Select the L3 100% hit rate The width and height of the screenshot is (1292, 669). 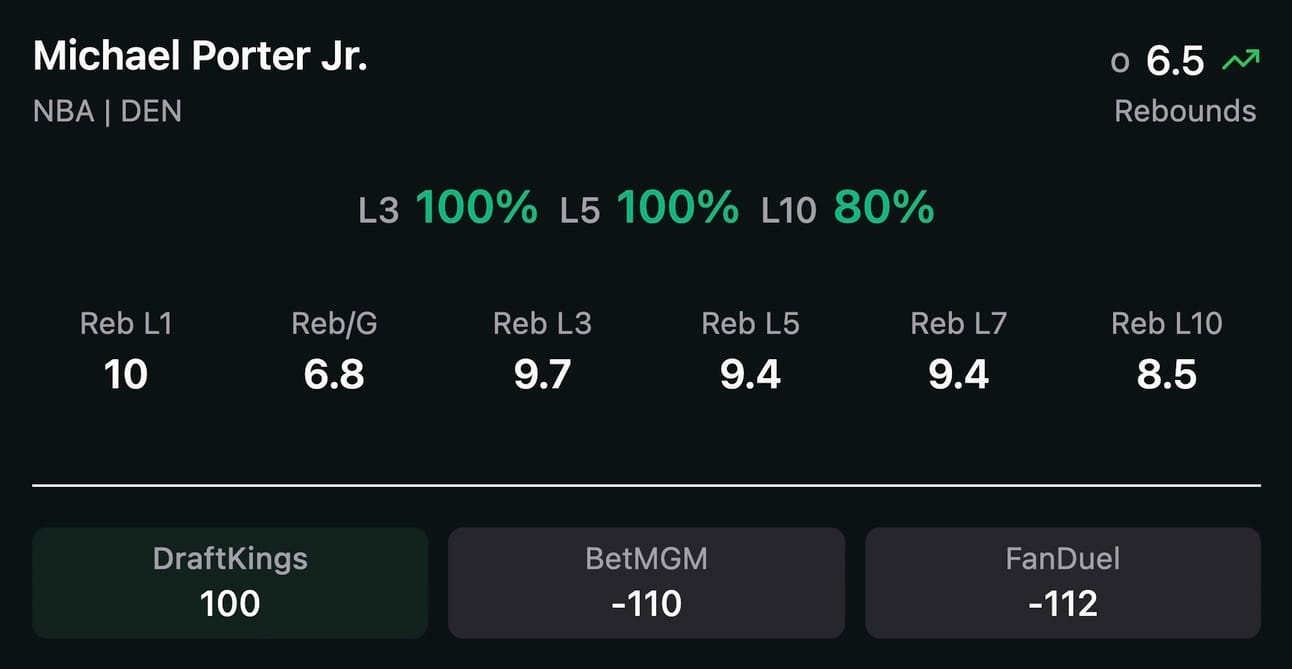[448, 208]
